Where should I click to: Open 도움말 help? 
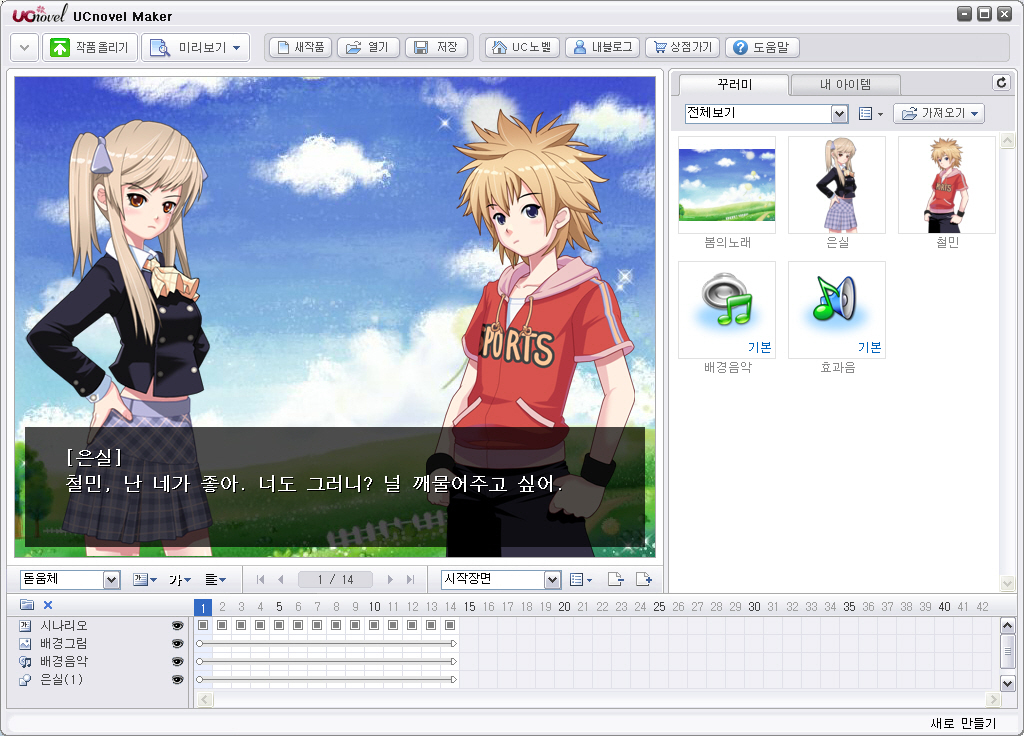tap(762, 47)
